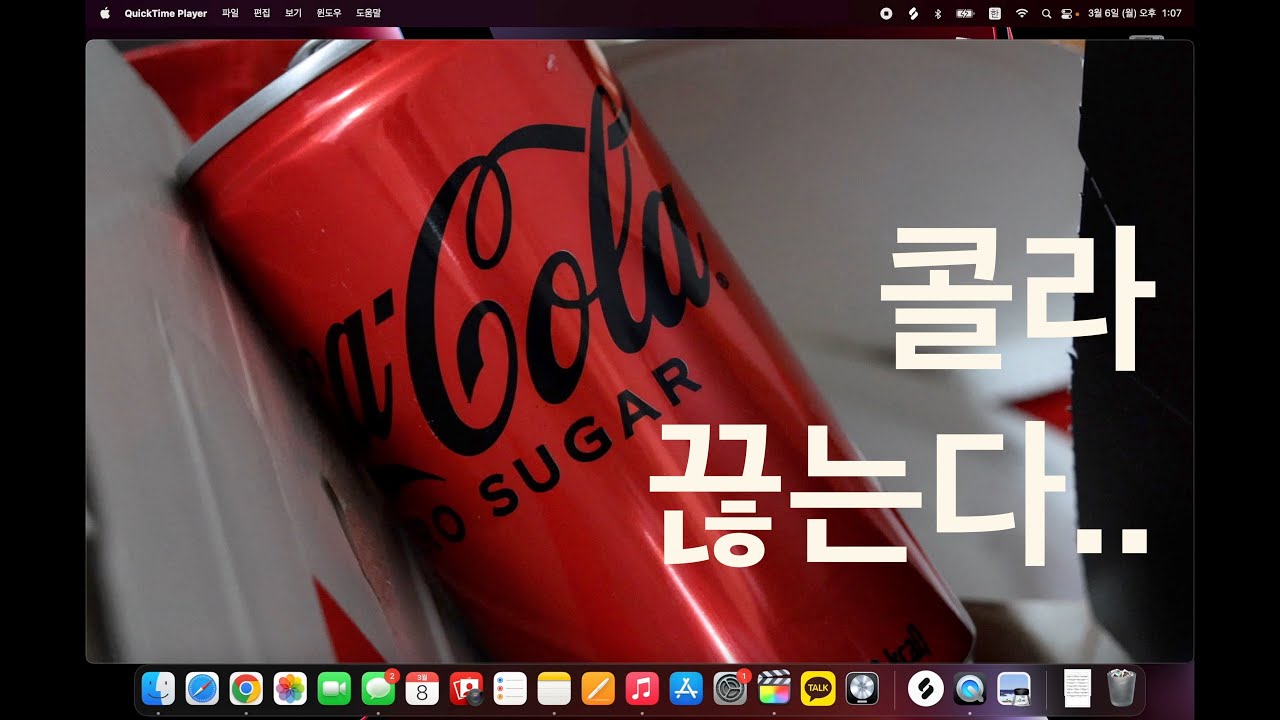Open the Notes app in the Dock
This screenshot has height=720, width=1280.
click(x=554, y=688)
